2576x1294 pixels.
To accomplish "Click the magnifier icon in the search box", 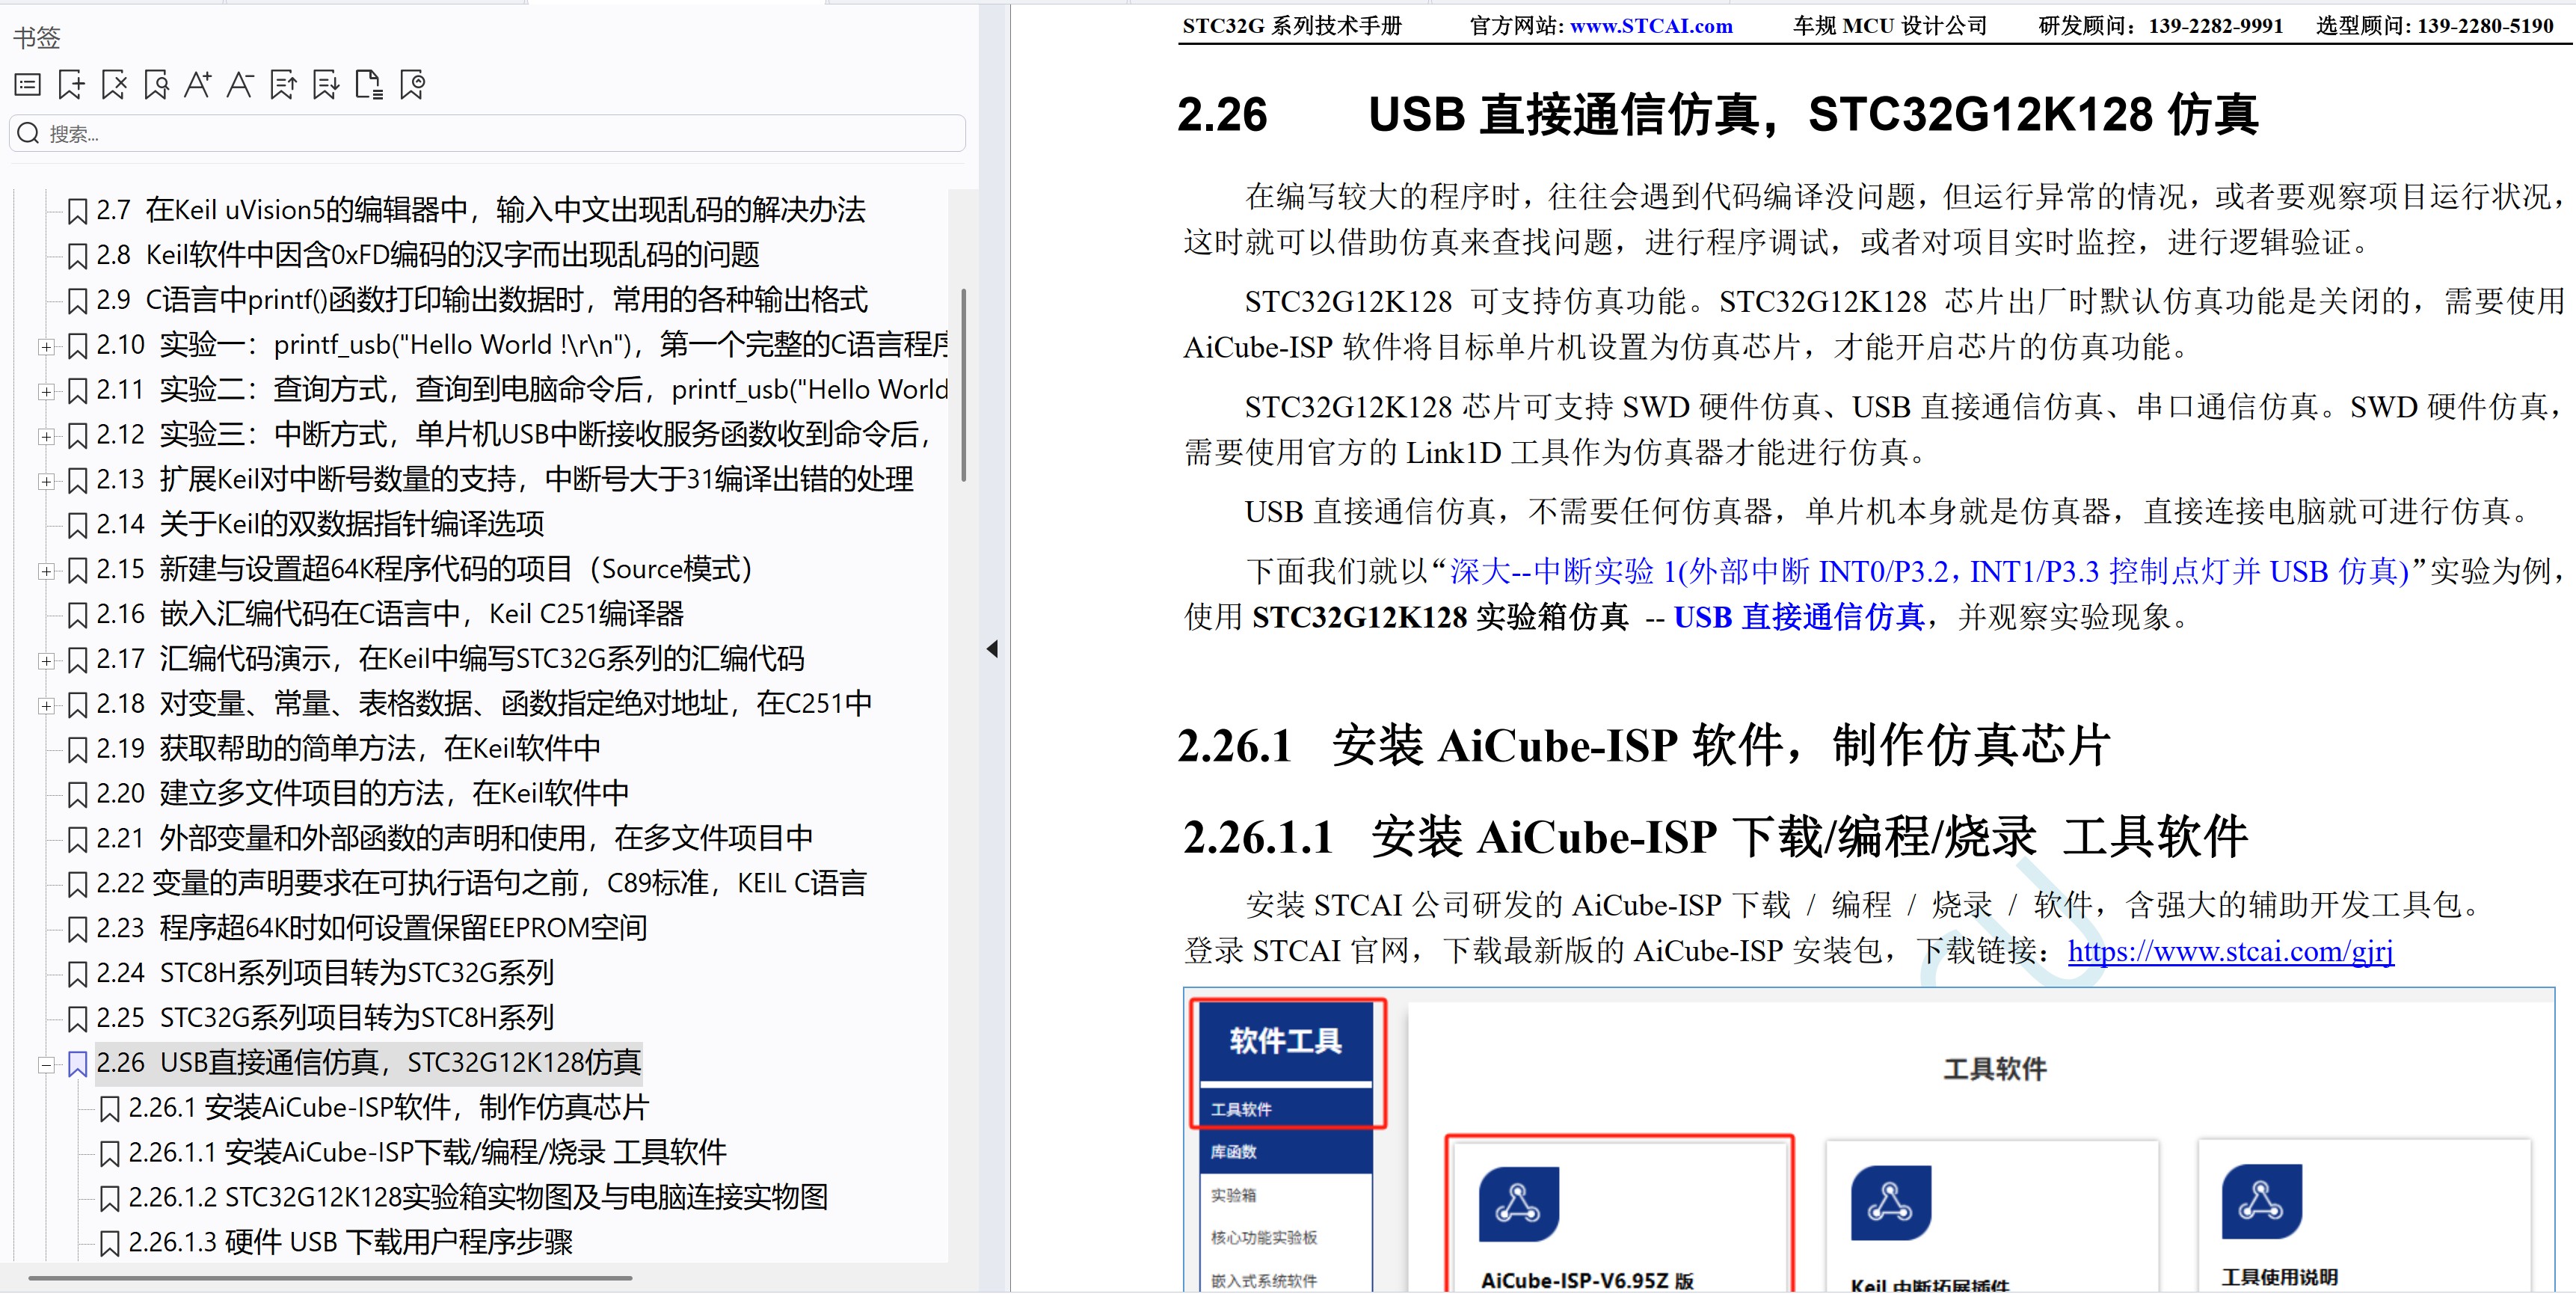I will point(28,134).
